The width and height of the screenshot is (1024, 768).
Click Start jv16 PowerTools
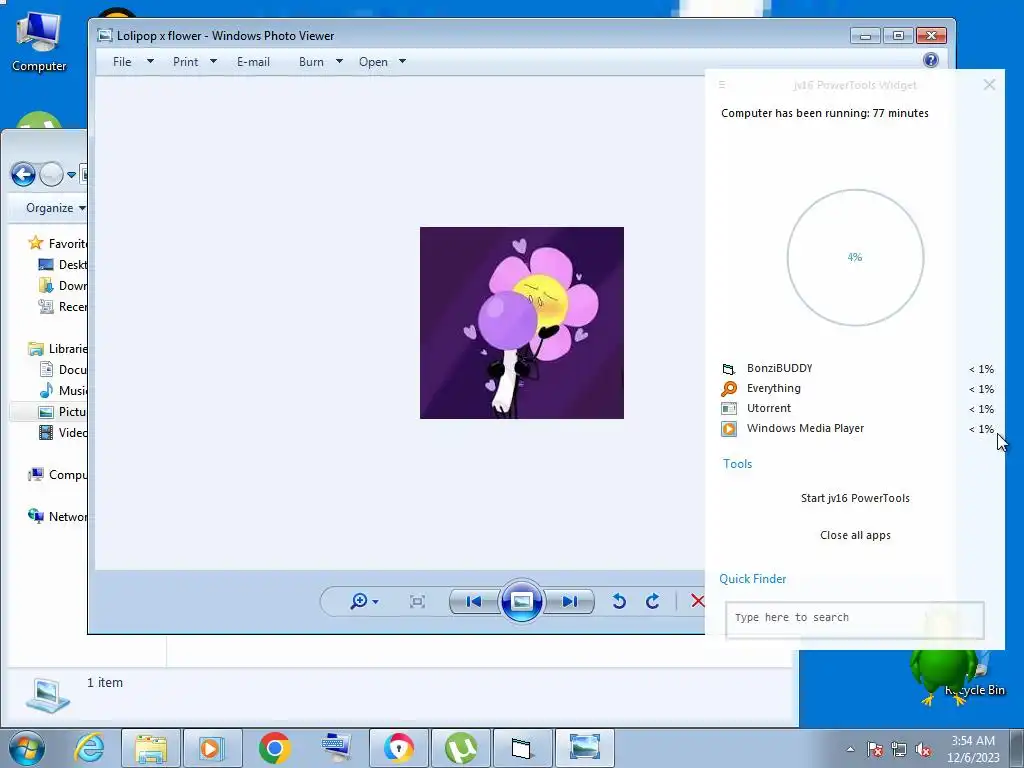click(x=855, y=498)
